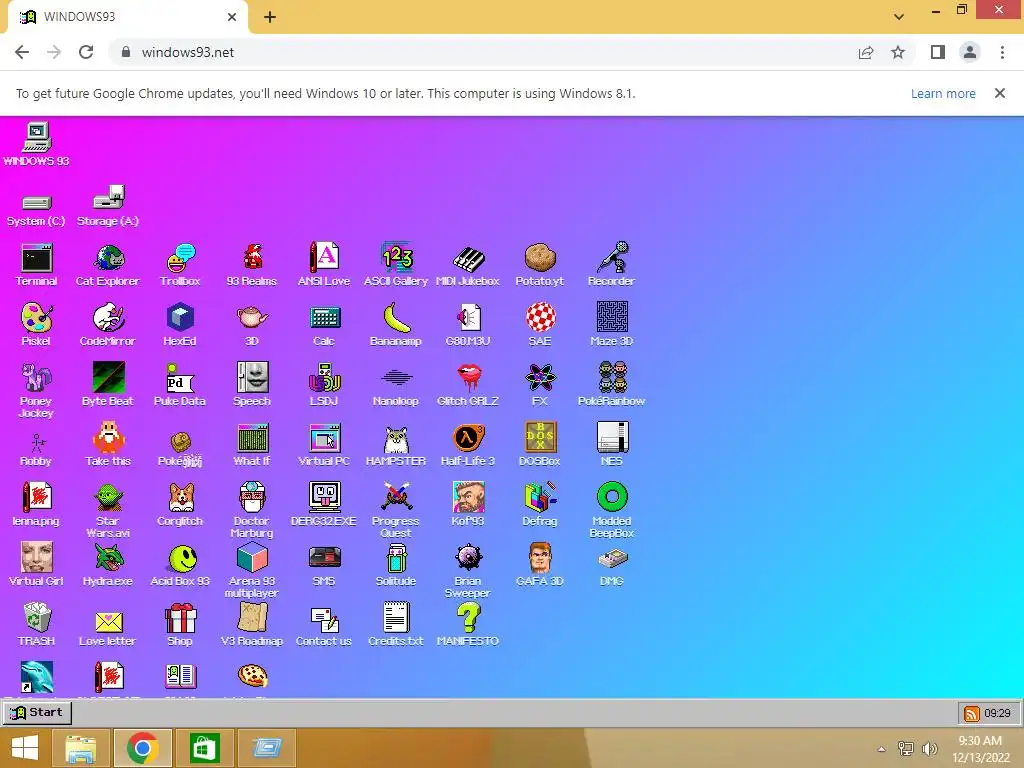Bookmark this page with star icon
Viewport: 1024px width, 768px height.
click(898, 52)
